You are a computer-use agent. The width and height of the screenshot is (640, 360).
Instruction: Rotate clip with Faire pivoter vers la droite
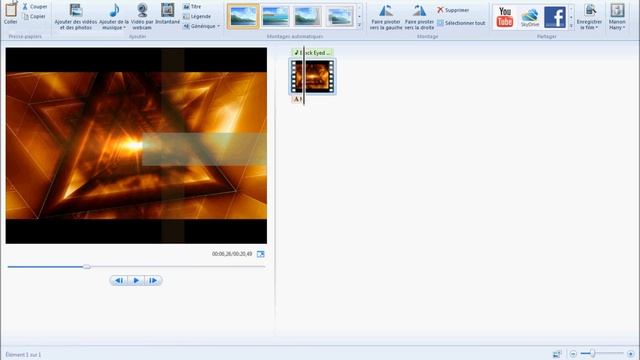(x=419, y=17)
